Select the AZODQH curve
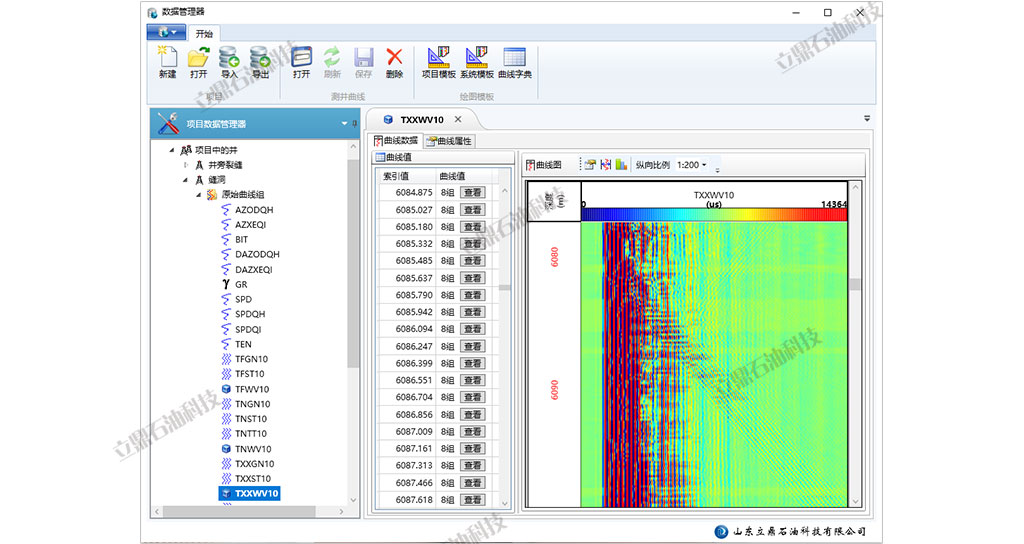Viewport: 1024px width, 544px height. click(254, 210)
